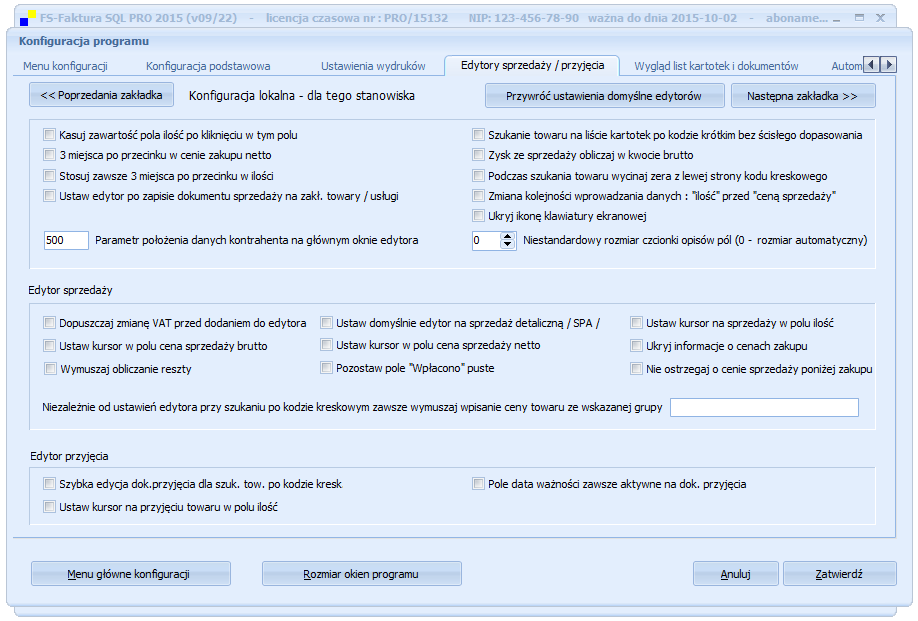Select the Edytory sprzedaży / przyjęcia tab
This screenshot has height=621, width=918.
pyautogui.click(x=532, y=66)
